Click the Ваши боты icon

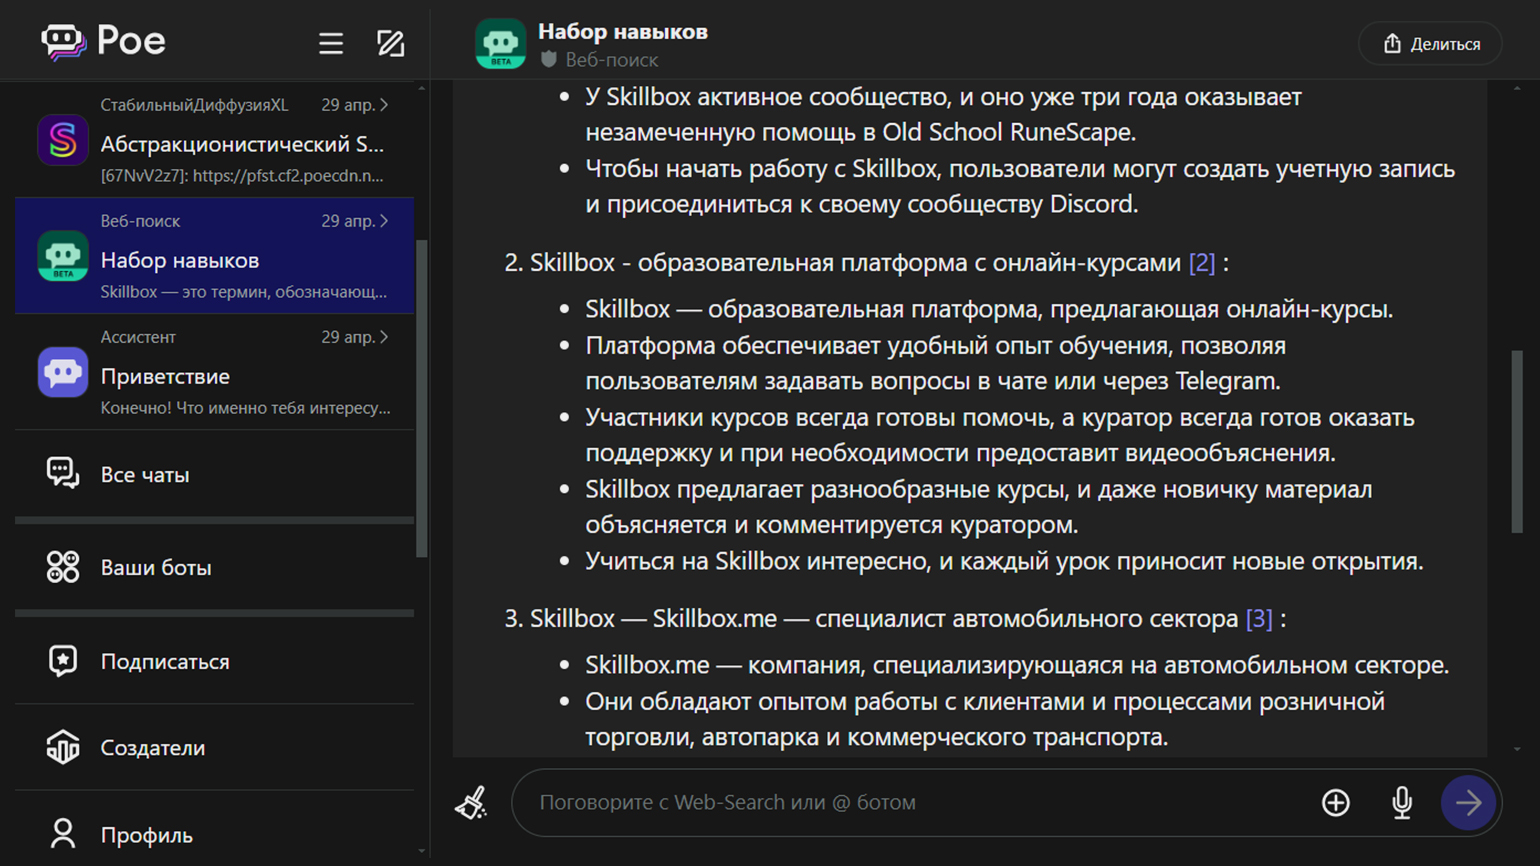coord(63,567)
